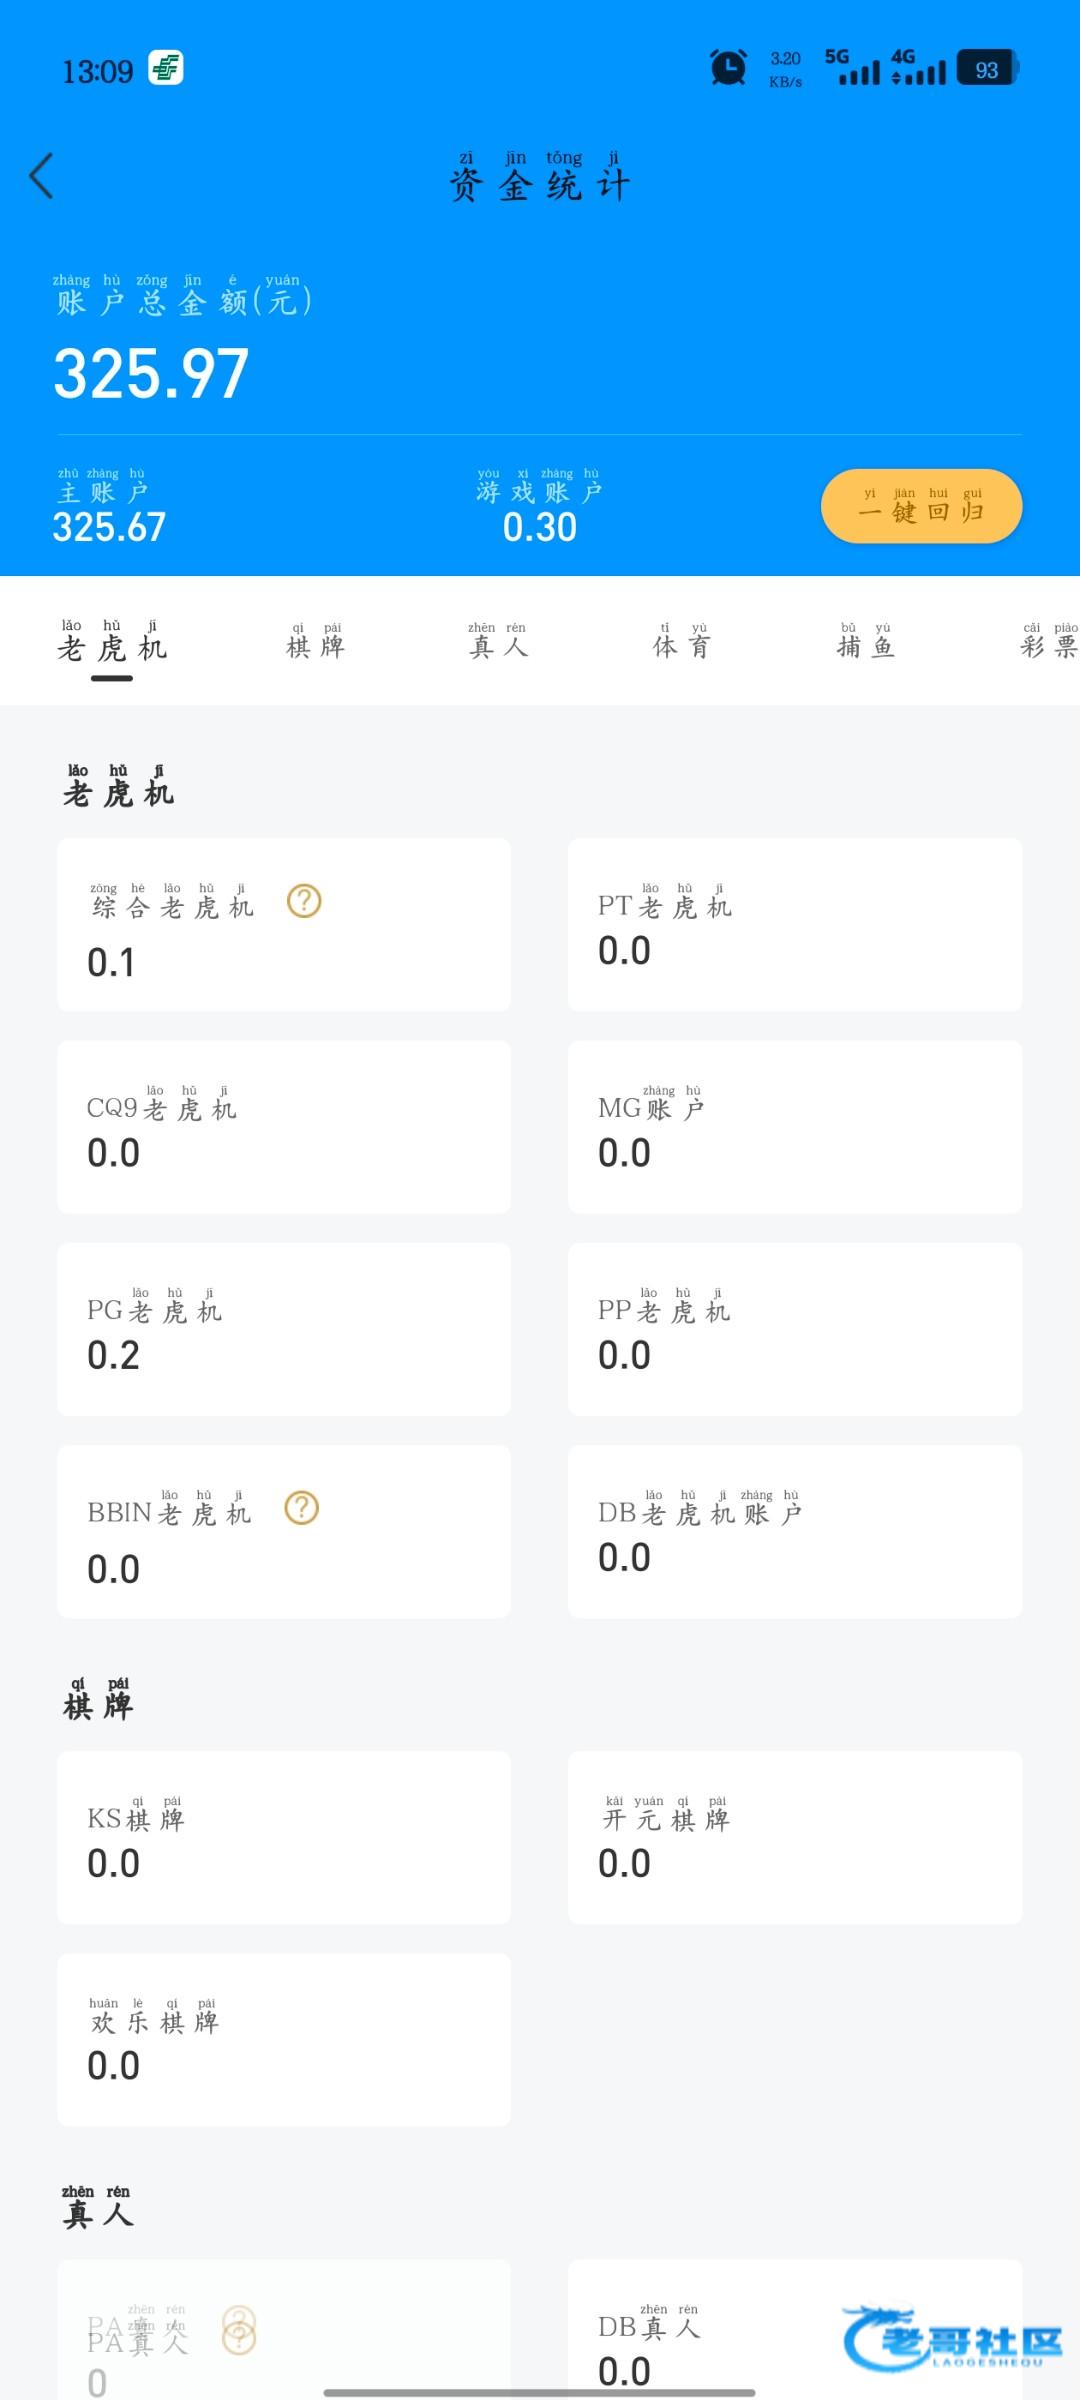The image size is (1080, 2400).
Task: Tap the back arrow icon
Action: [42, 177]
